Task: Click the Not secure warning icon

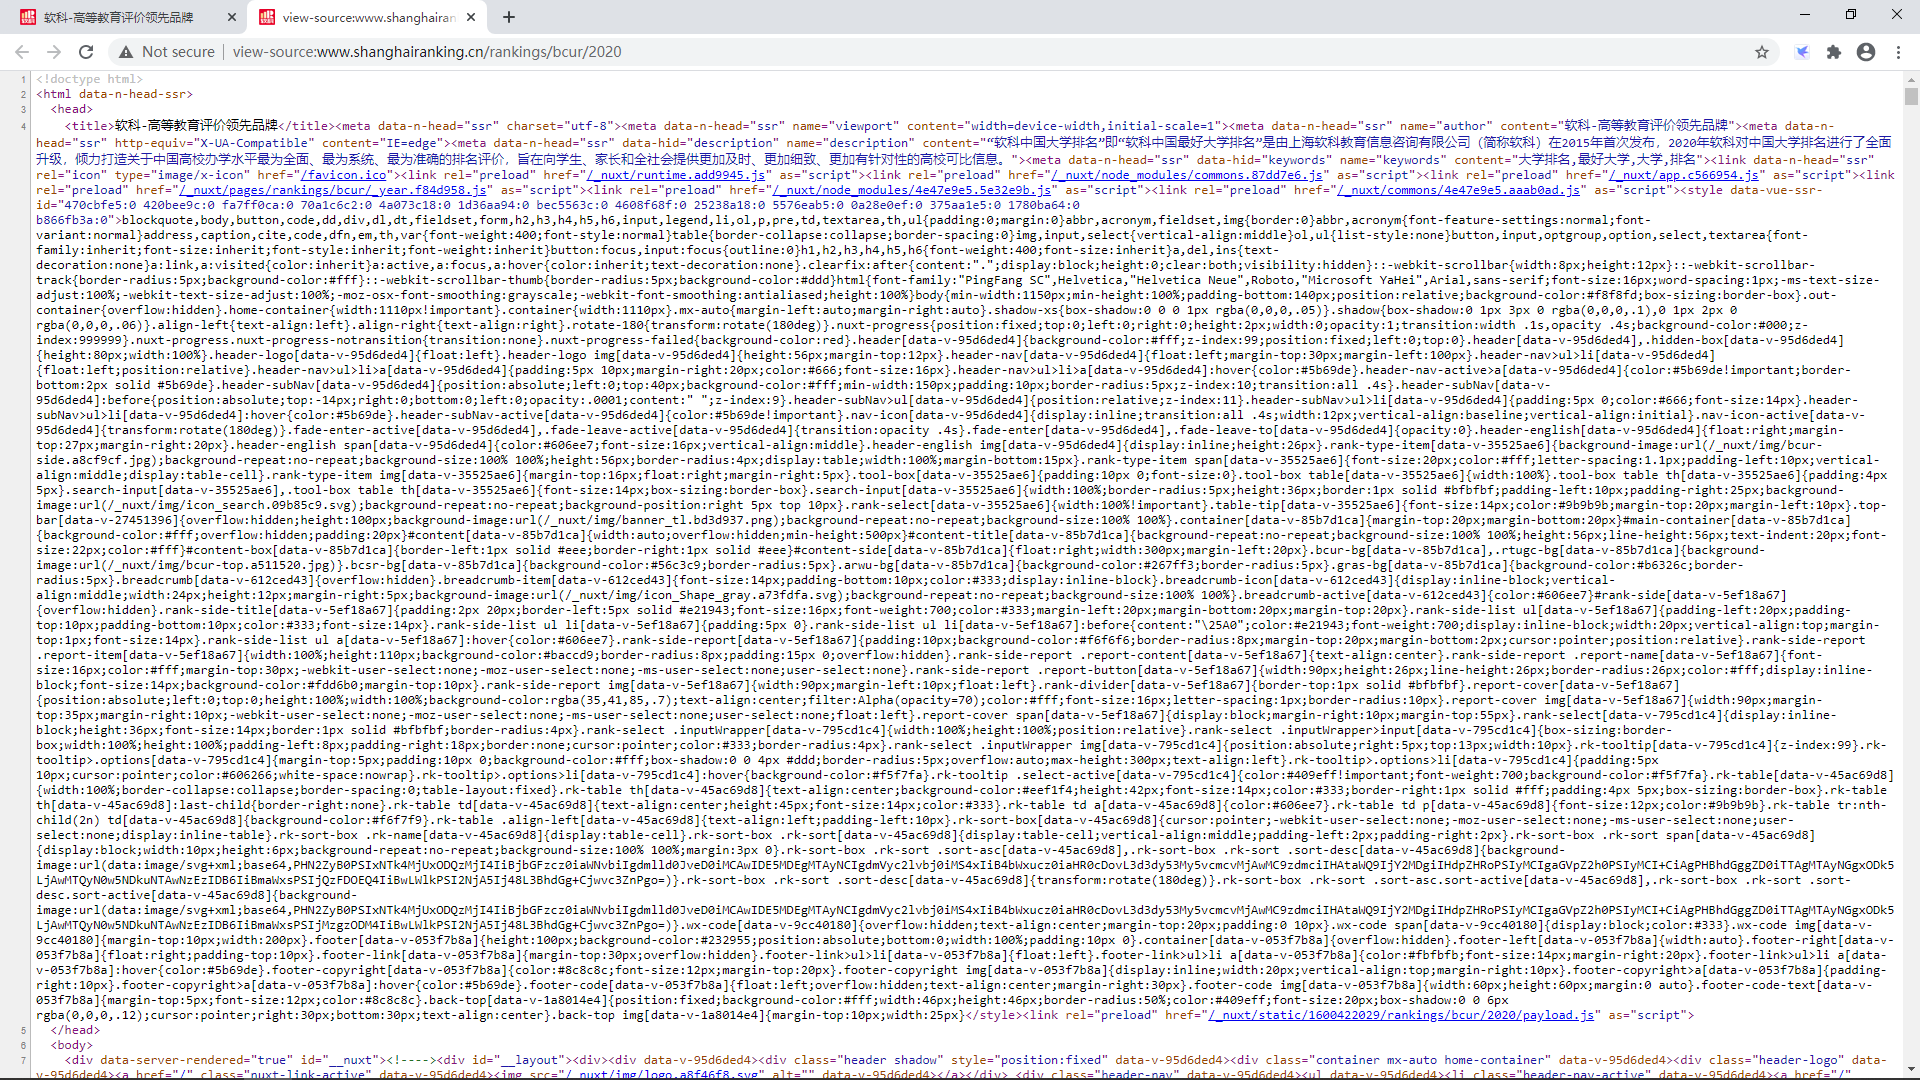Action: (126, 52)
